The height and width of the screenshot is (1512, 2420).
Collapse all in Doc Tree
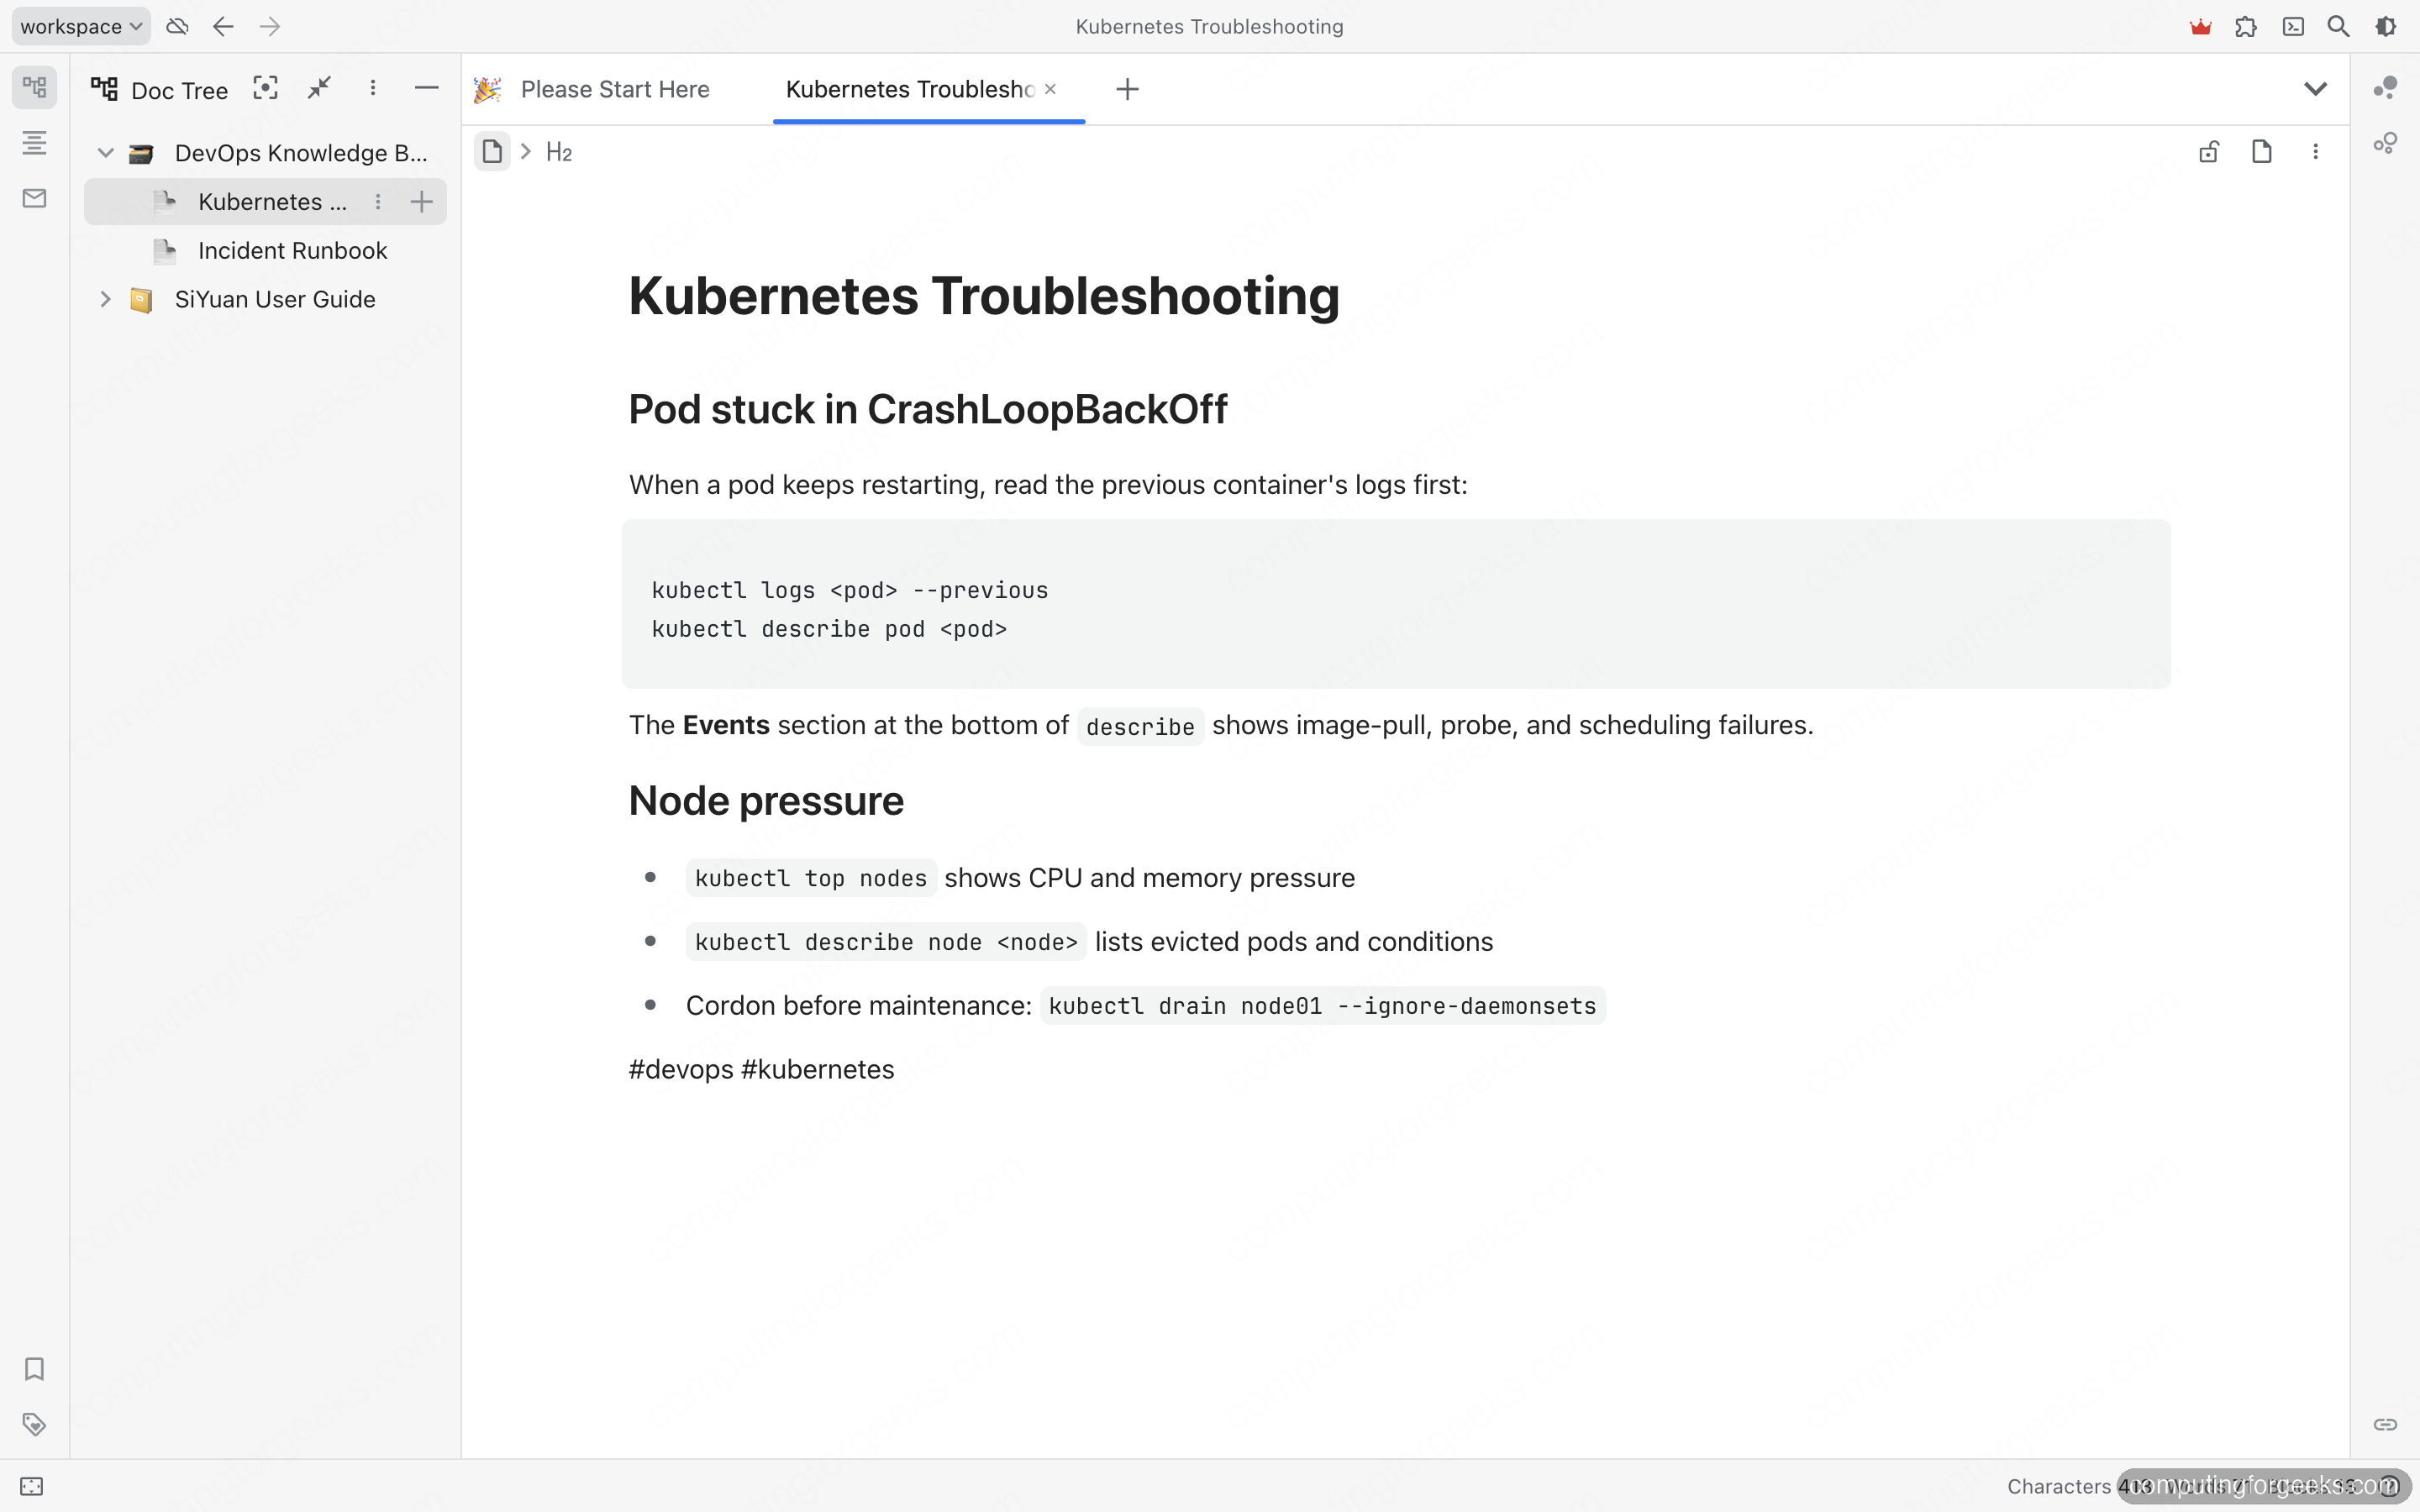tap(319, 88)
